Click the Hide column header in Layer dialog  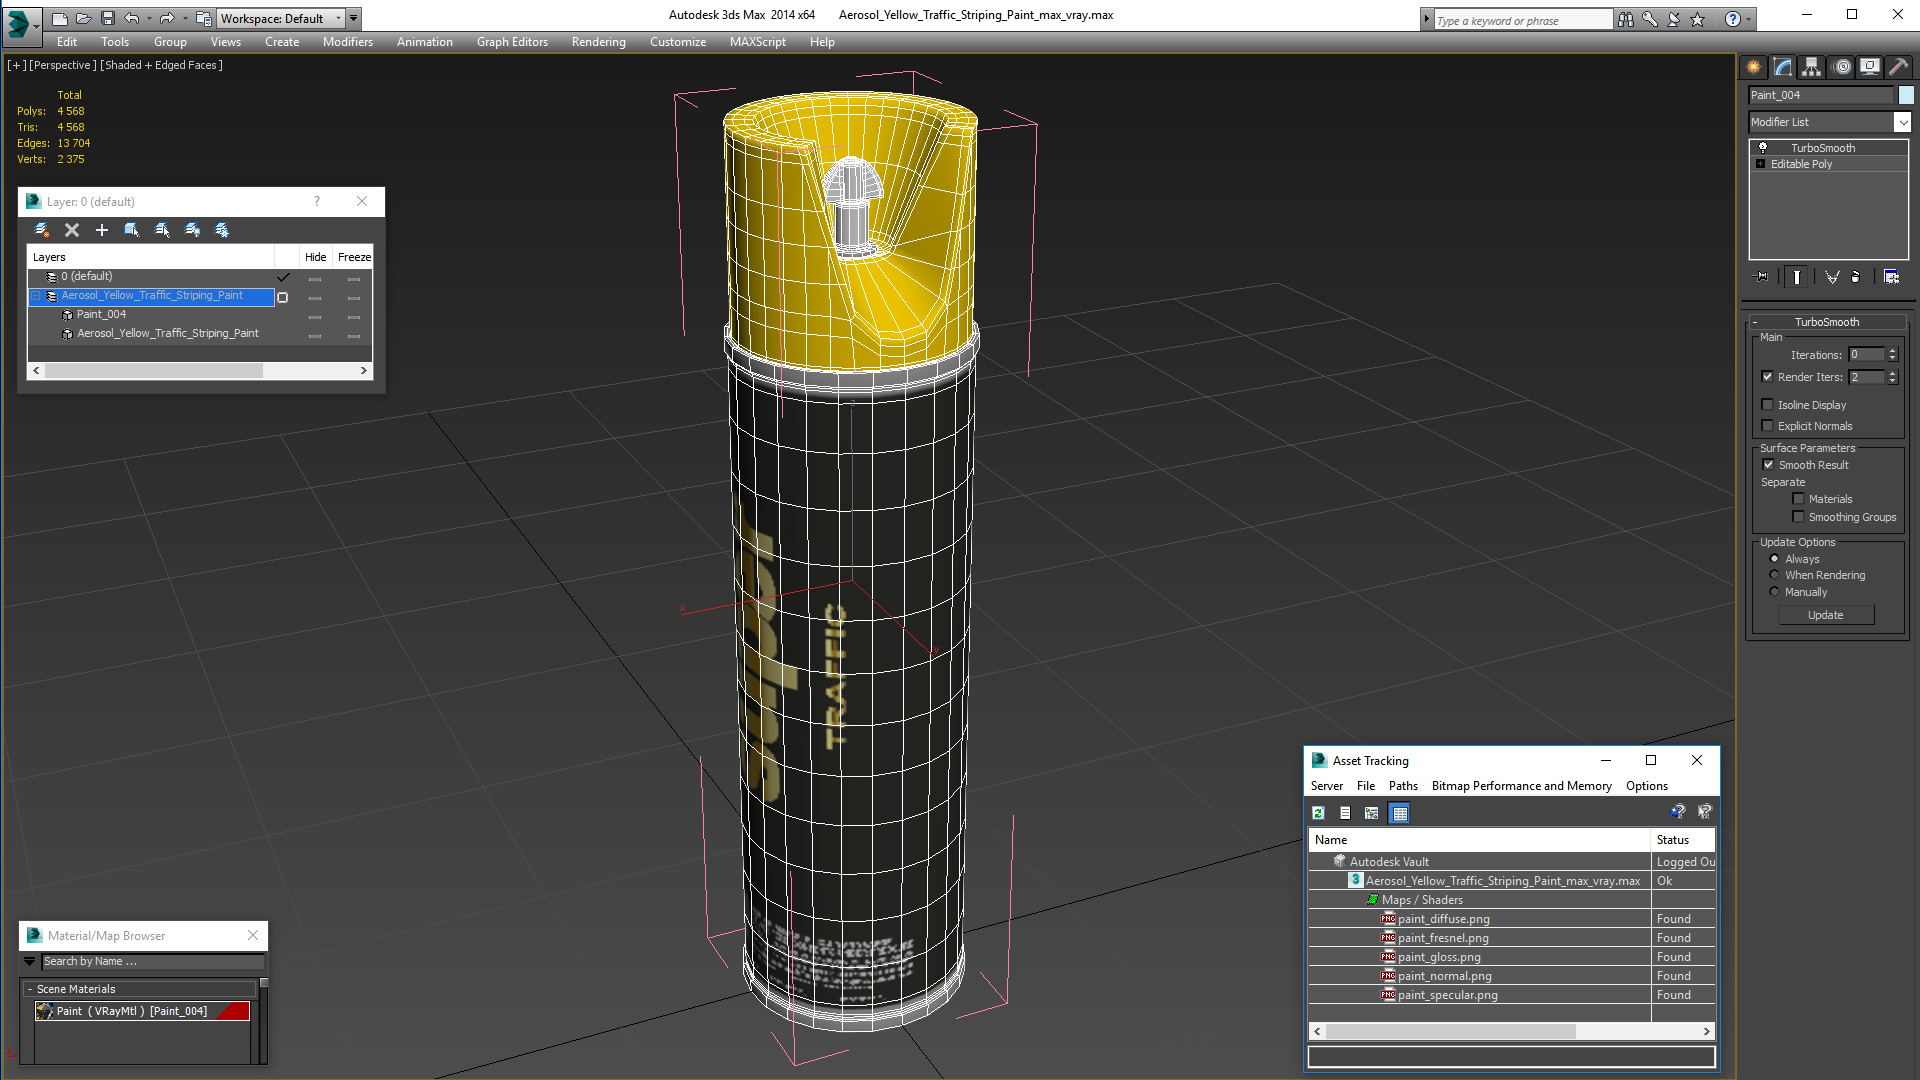click(x=315, y=257)
